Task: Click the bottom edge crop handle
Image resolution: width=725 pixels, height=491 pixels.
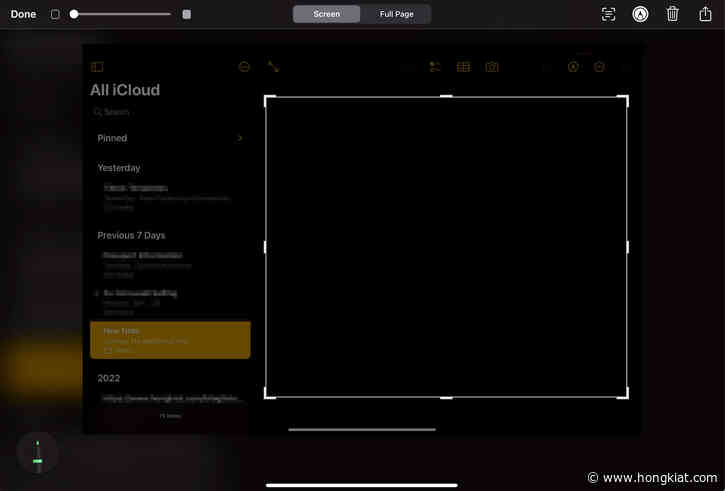Action: (446, 398)
